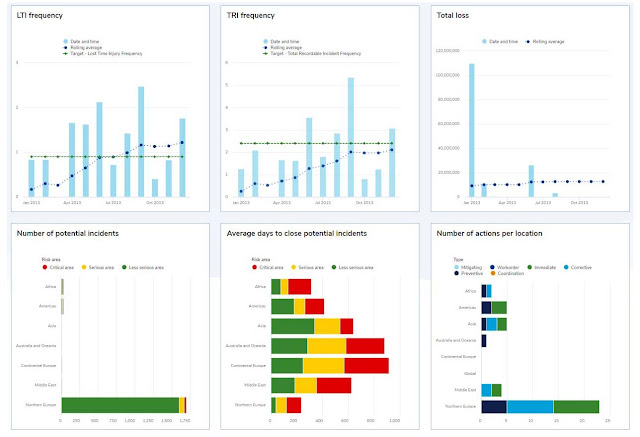
Task: Click last rolling average point in Total loss
Action: [603, 182]
